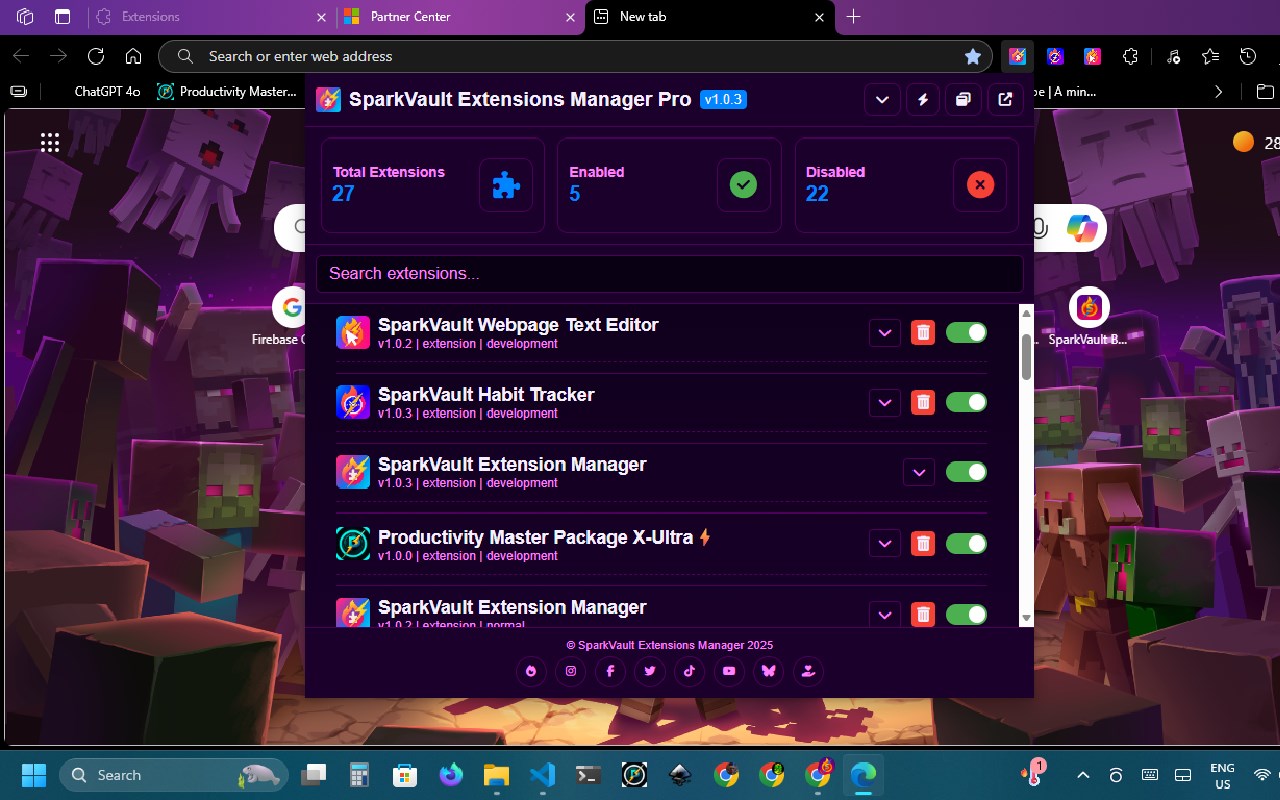Click the scrollbar thumb of extensions list
Viewport: 1280px width, 800px height.
pos(1026,357)
